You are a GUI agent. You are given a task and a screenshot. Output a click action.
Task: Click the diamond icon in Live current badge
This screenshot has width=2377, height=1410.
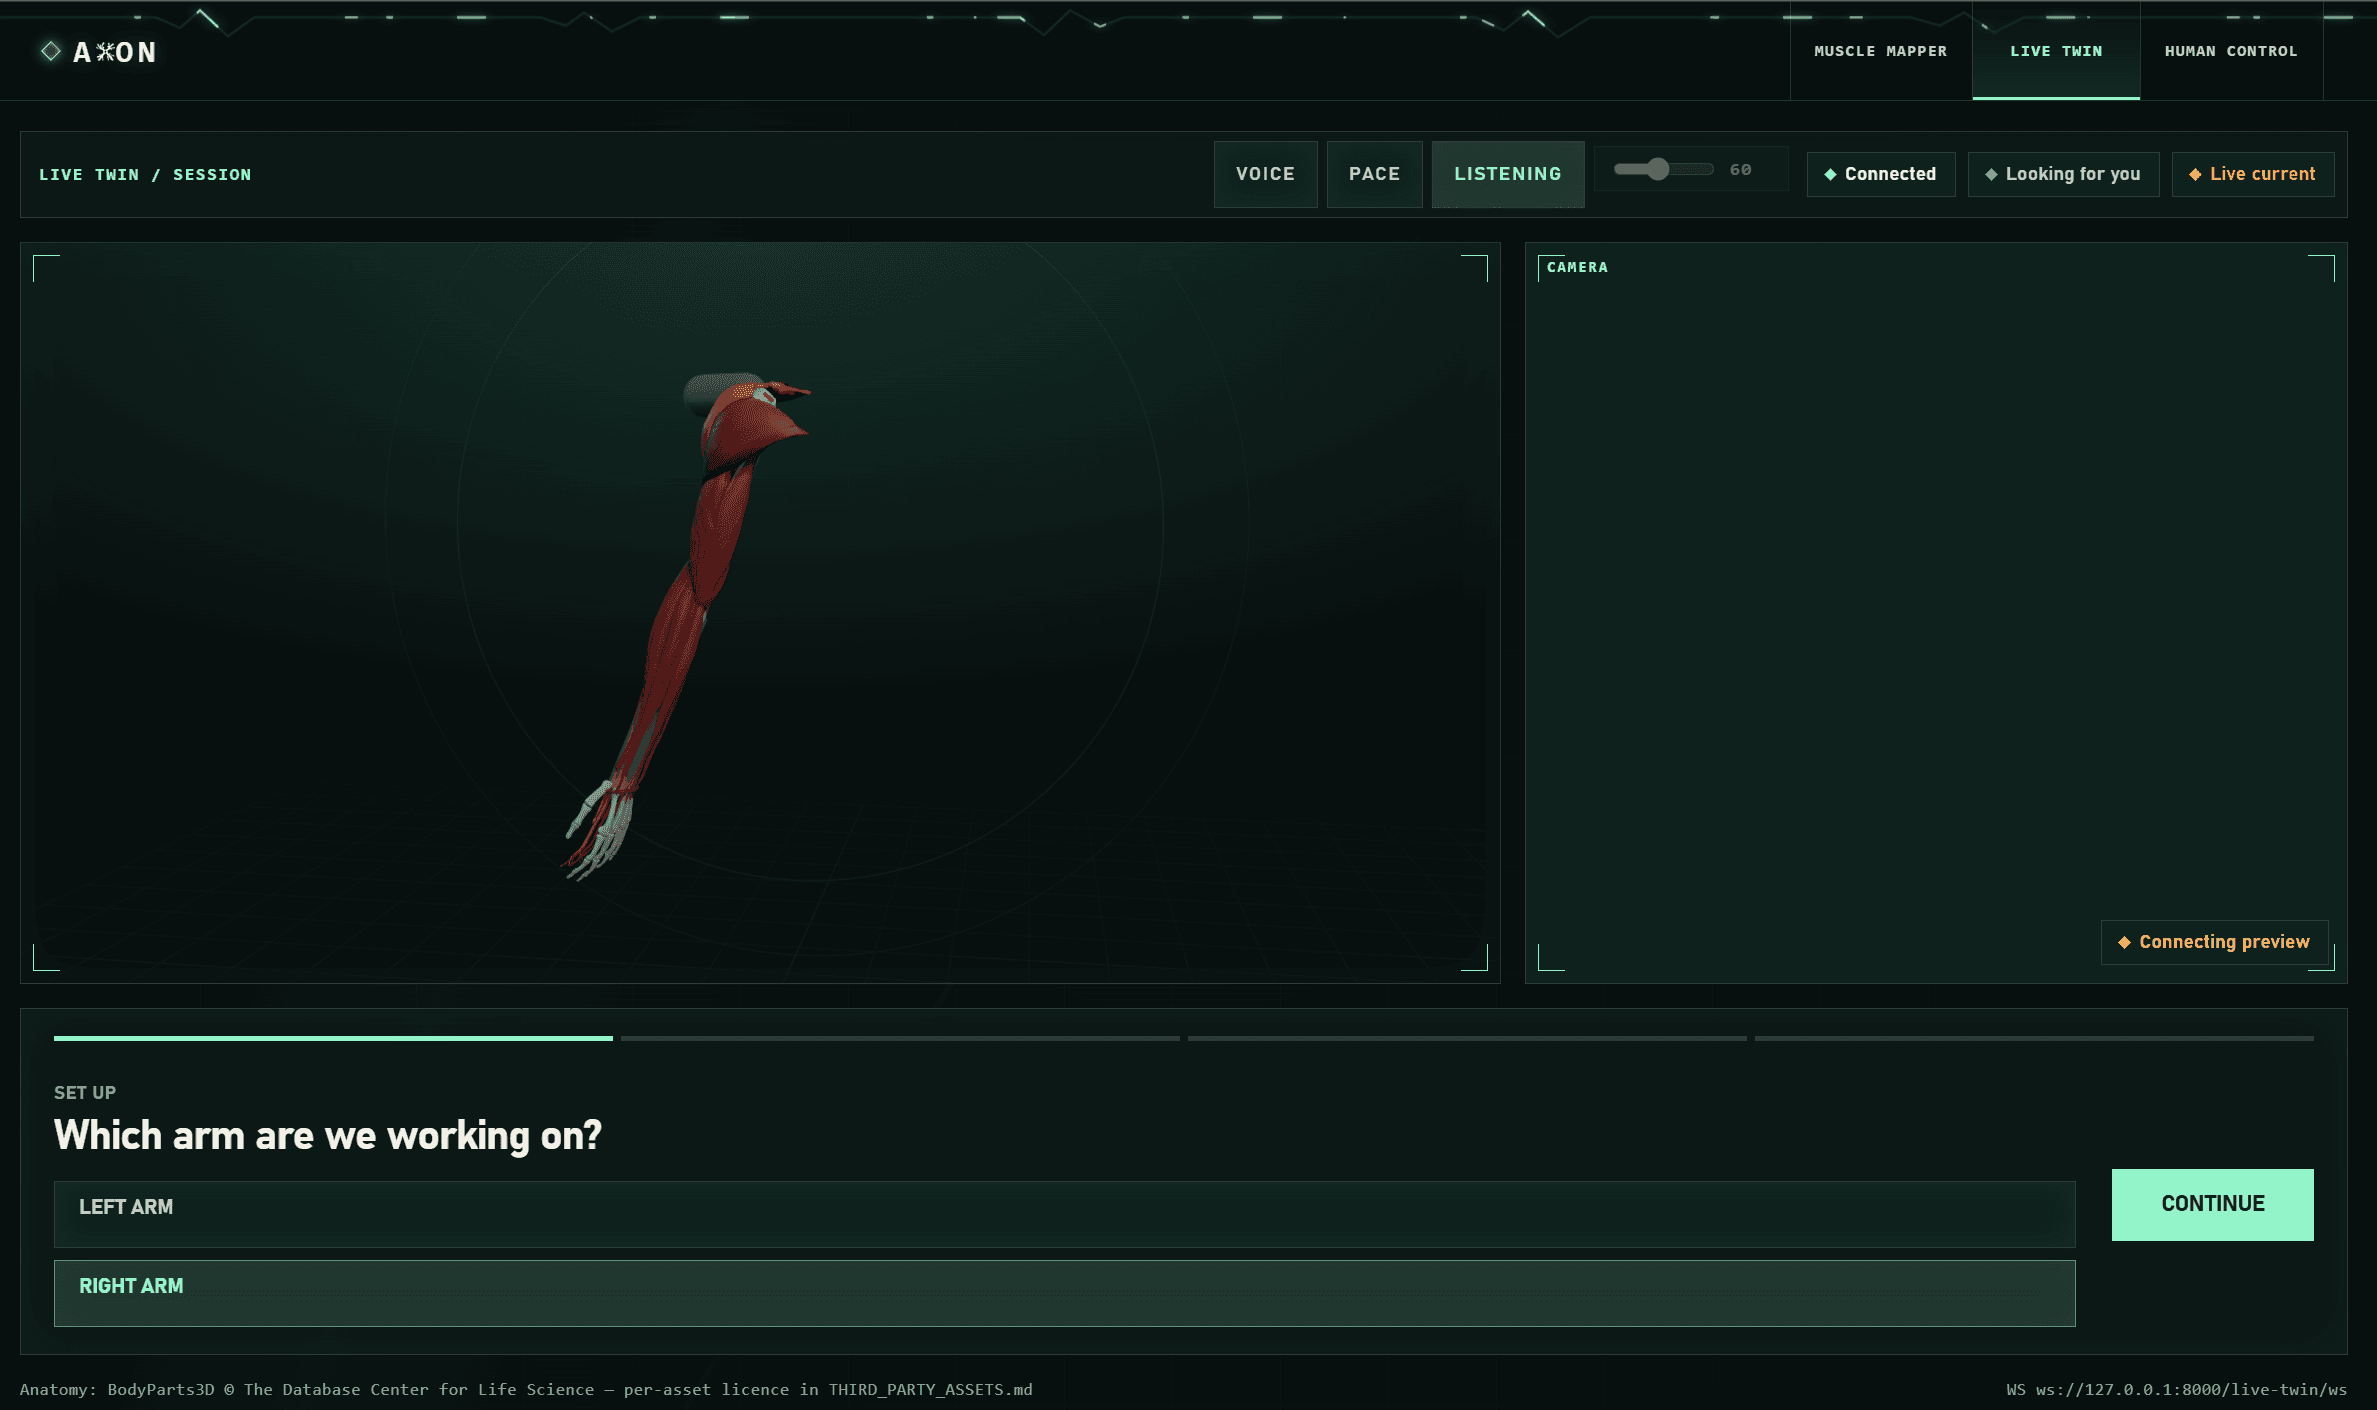(2195, 174)
